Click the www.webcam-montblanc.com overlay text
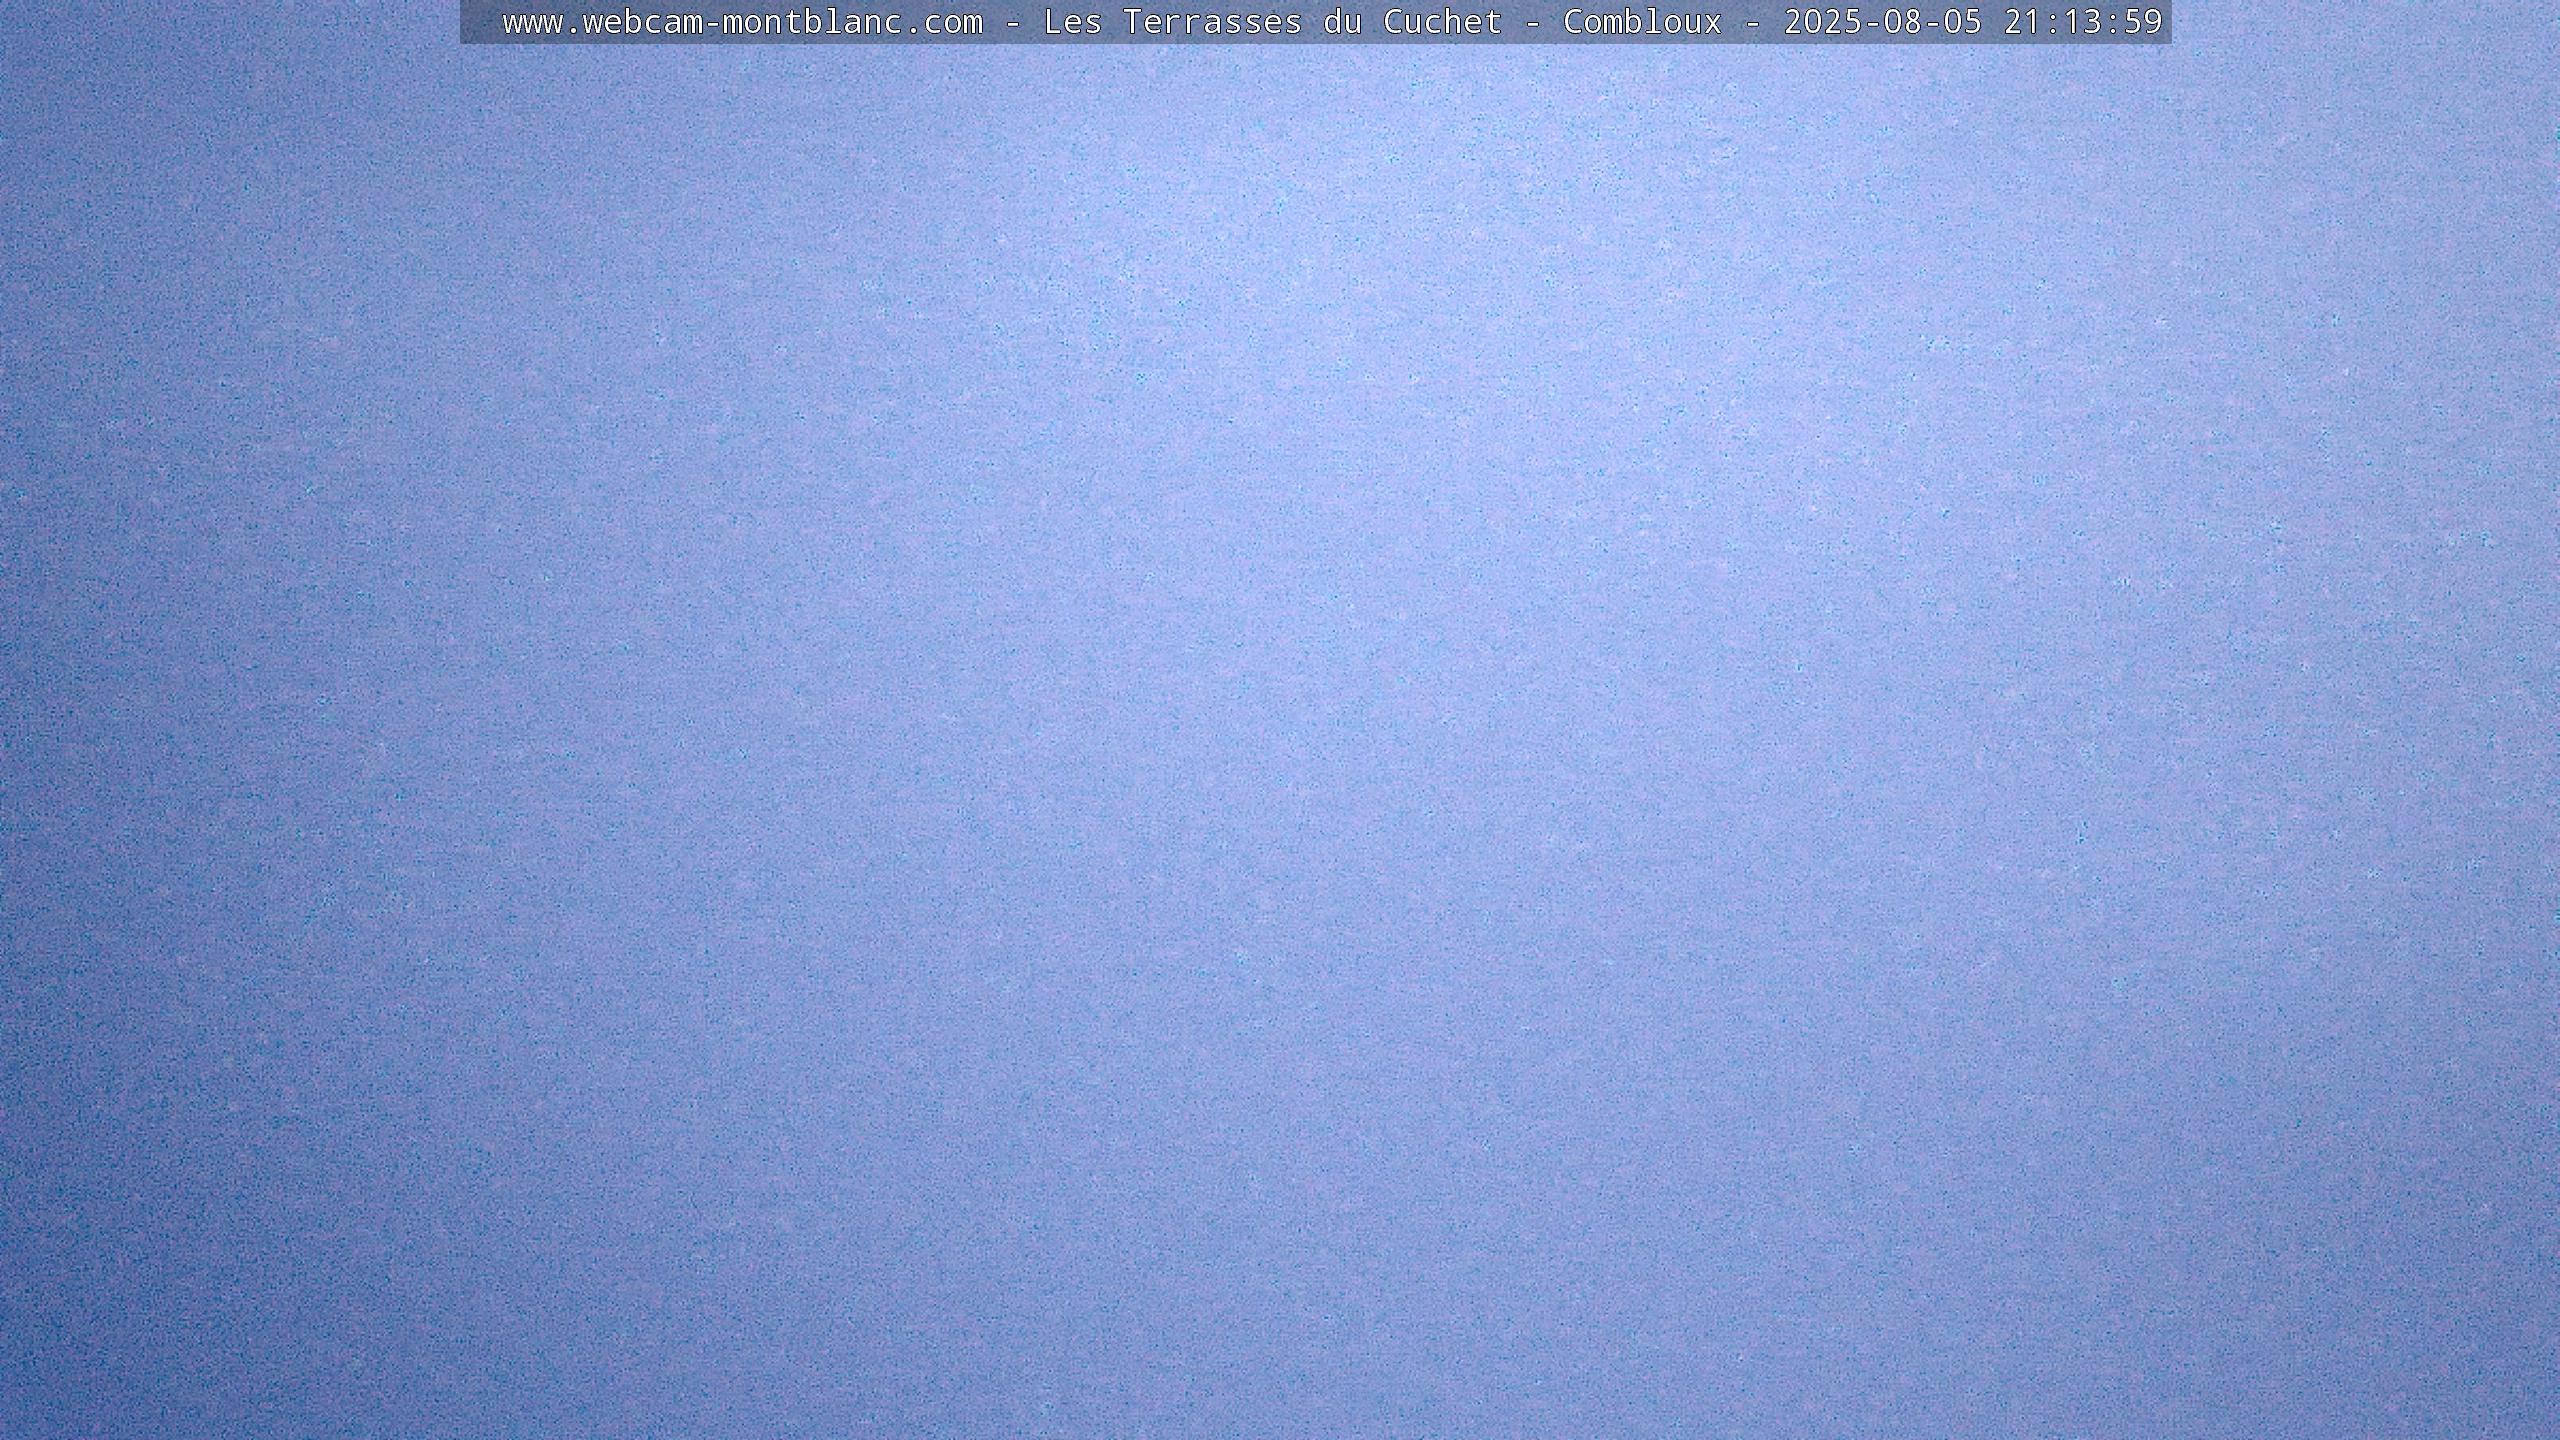This screenshot has width=2560, height=1440. (x=742, y=22)
